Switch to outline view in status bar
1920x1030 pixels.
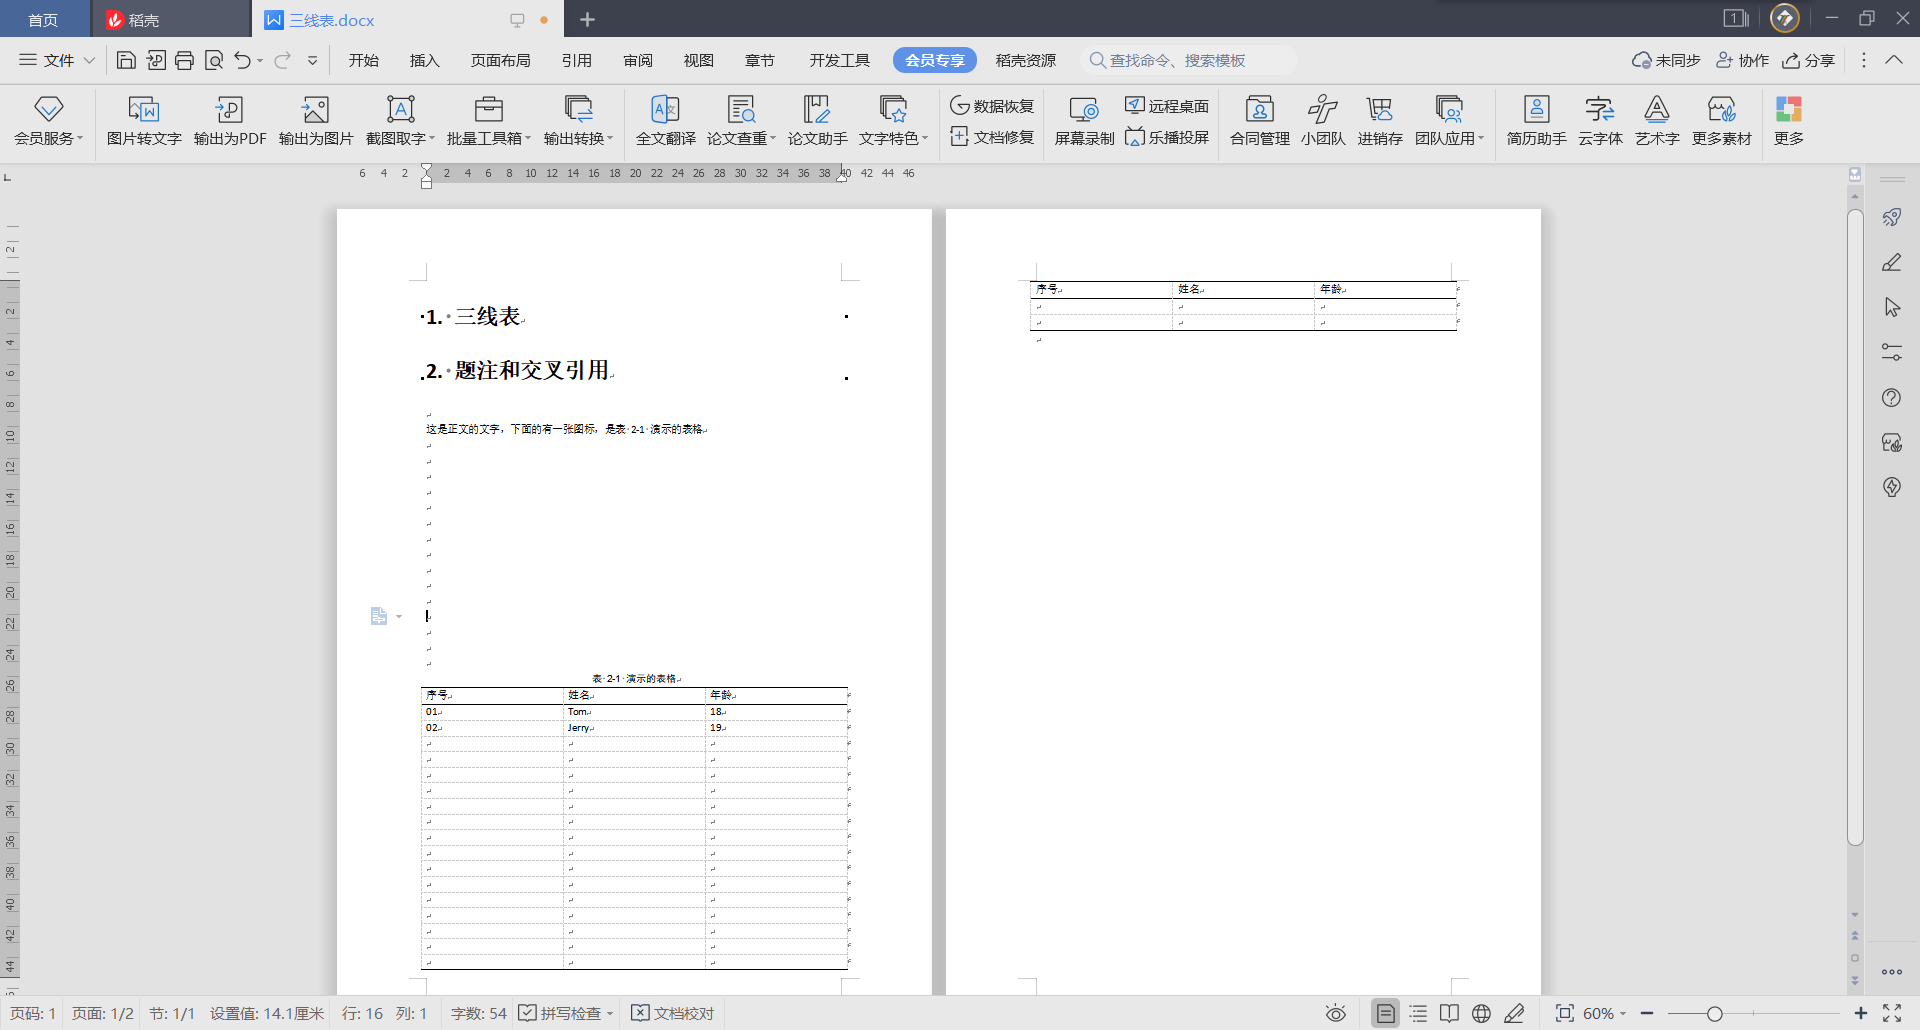(1418, 1013)
